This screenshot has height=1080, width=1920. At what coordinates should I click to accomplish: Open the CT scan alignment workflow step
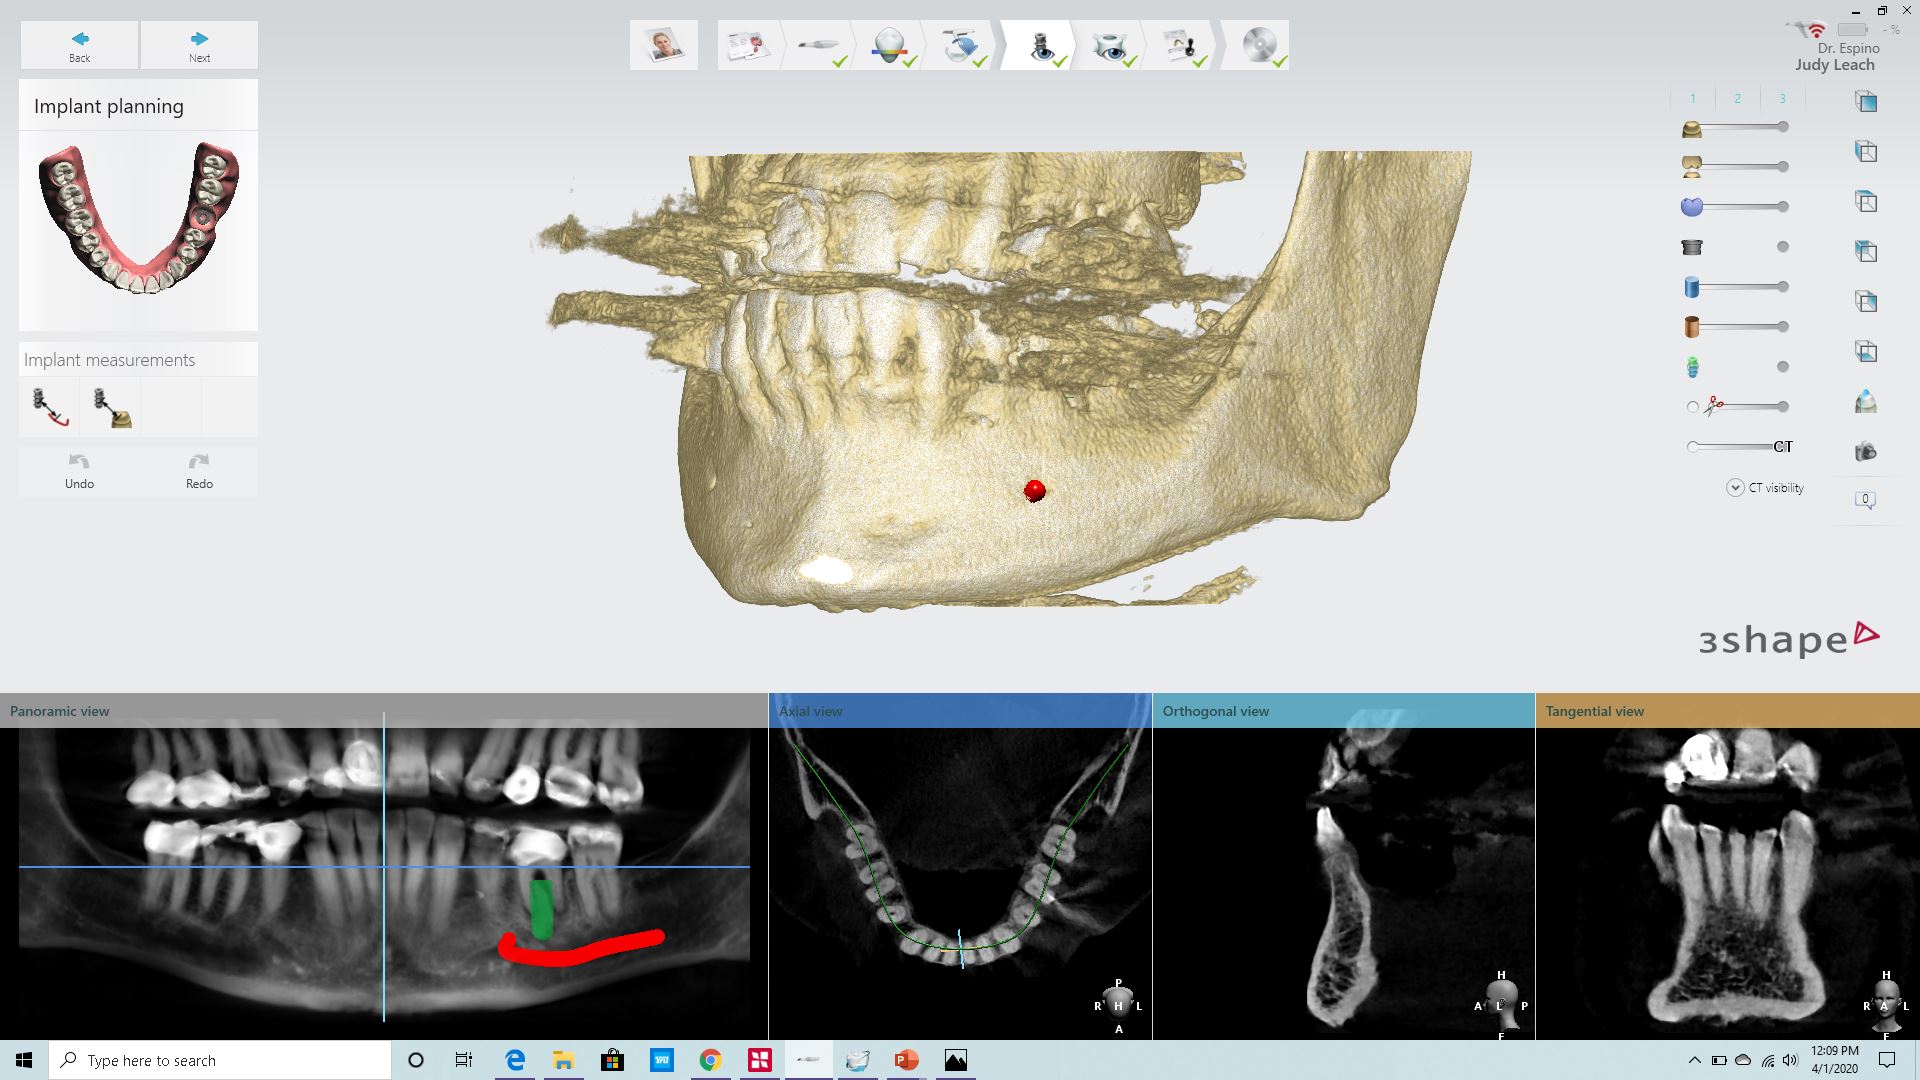click(960, 46)
